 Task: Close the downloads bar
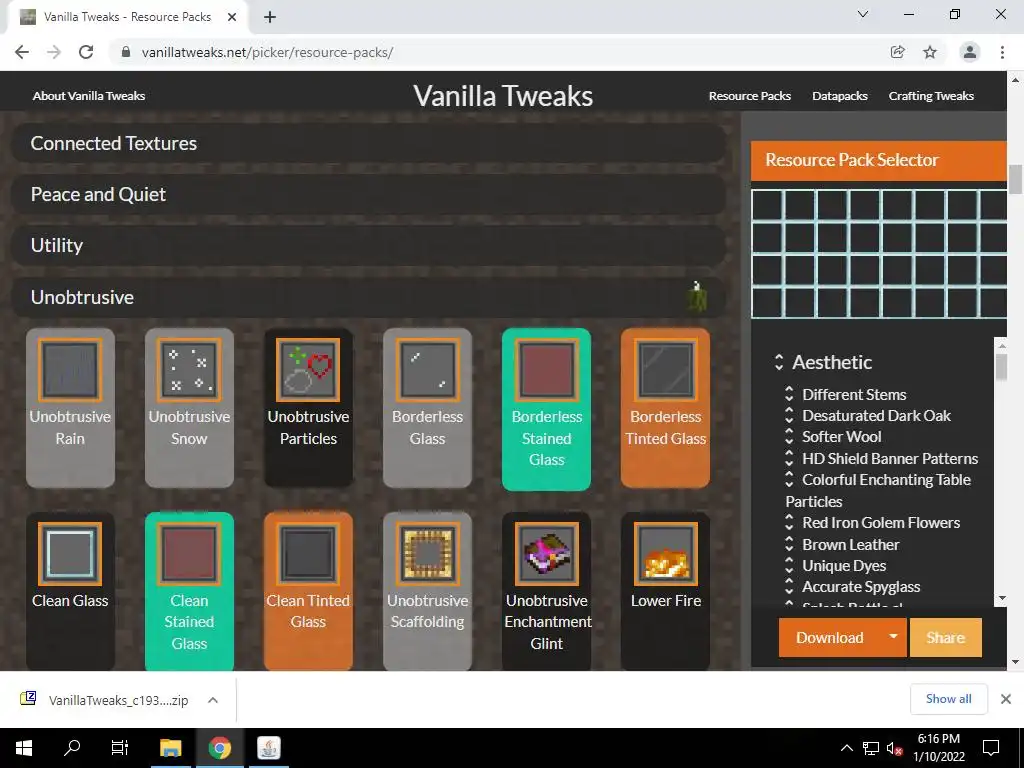(1006, 699)
